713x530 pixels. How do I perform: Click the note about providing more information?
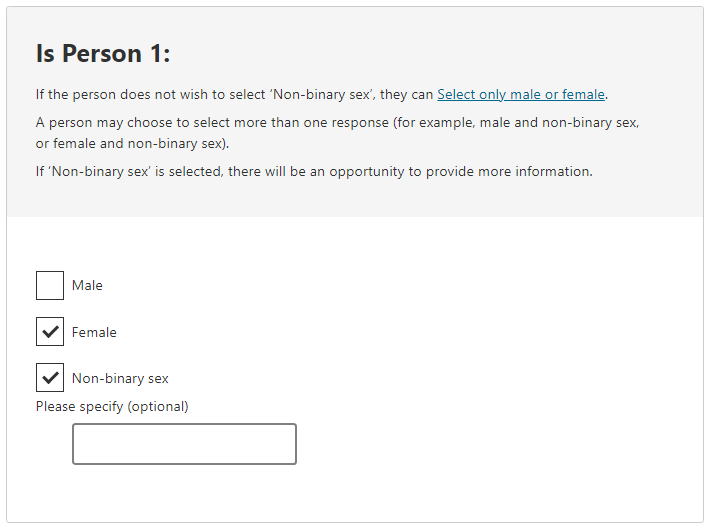pyautogui.click(x=314, y=171)
